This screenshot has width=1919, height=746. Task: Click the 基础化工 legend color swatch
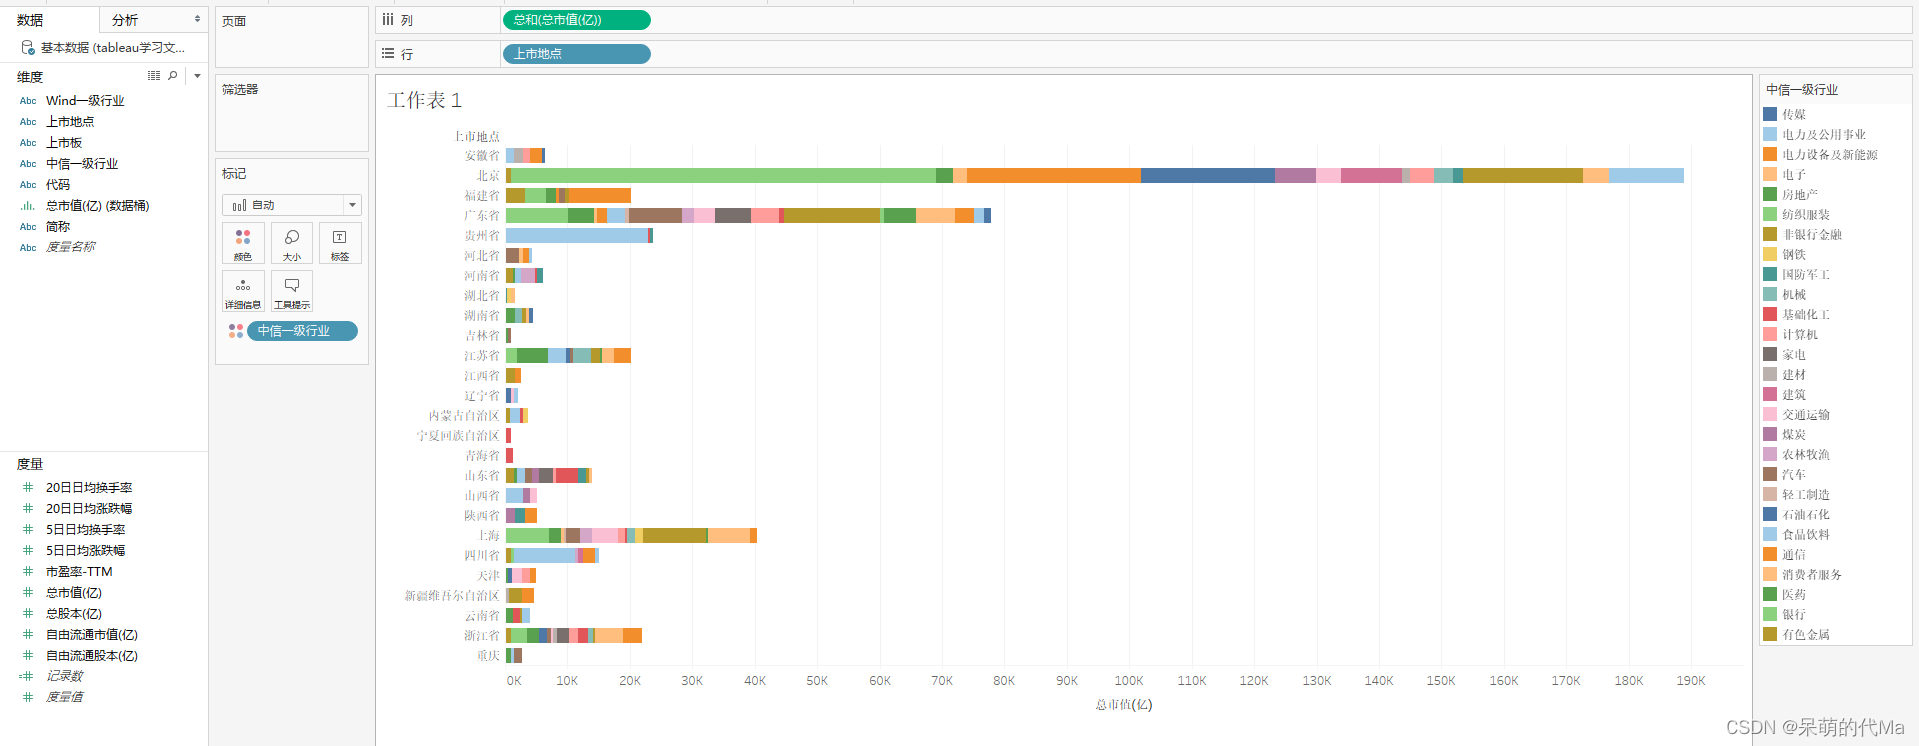[1770, 314]
